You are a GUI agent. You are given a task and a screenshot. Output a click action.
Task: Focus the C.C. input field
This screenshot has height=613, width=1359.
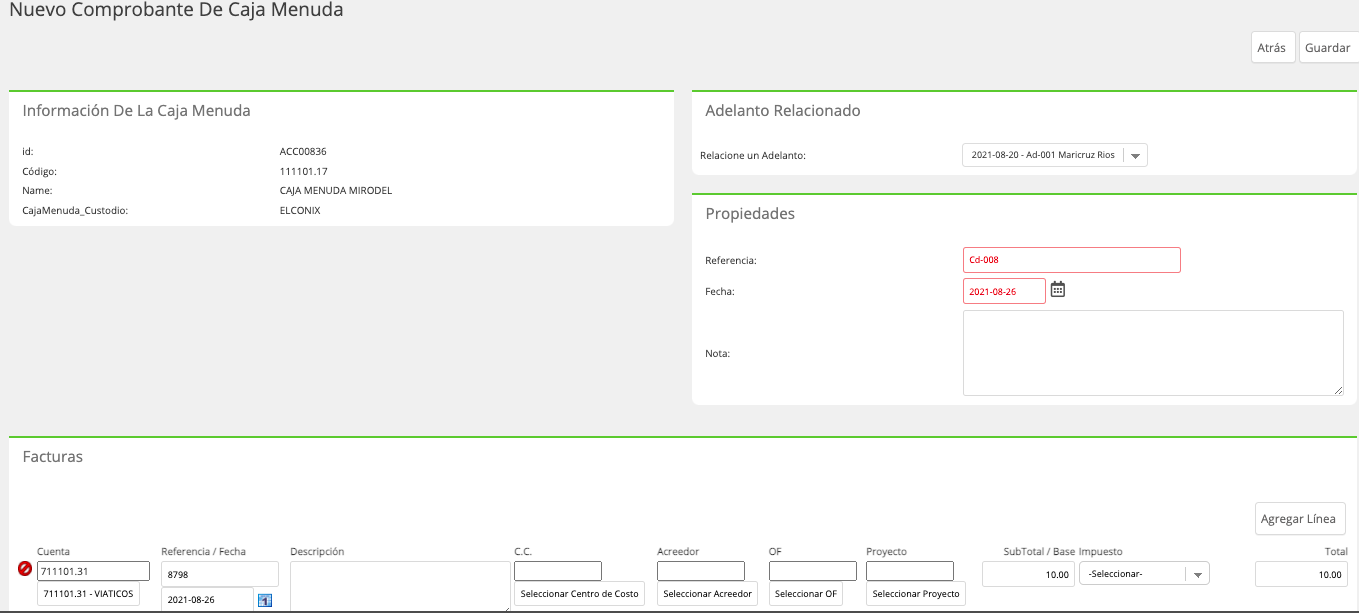[558, 571]
